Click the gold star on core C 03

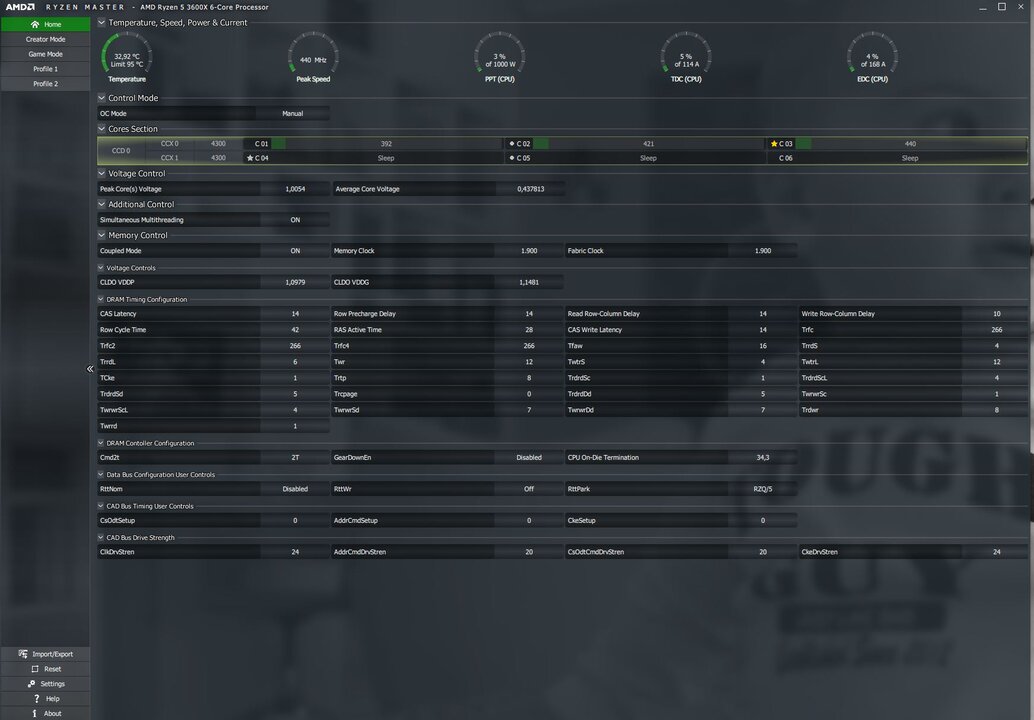(774, 143)
